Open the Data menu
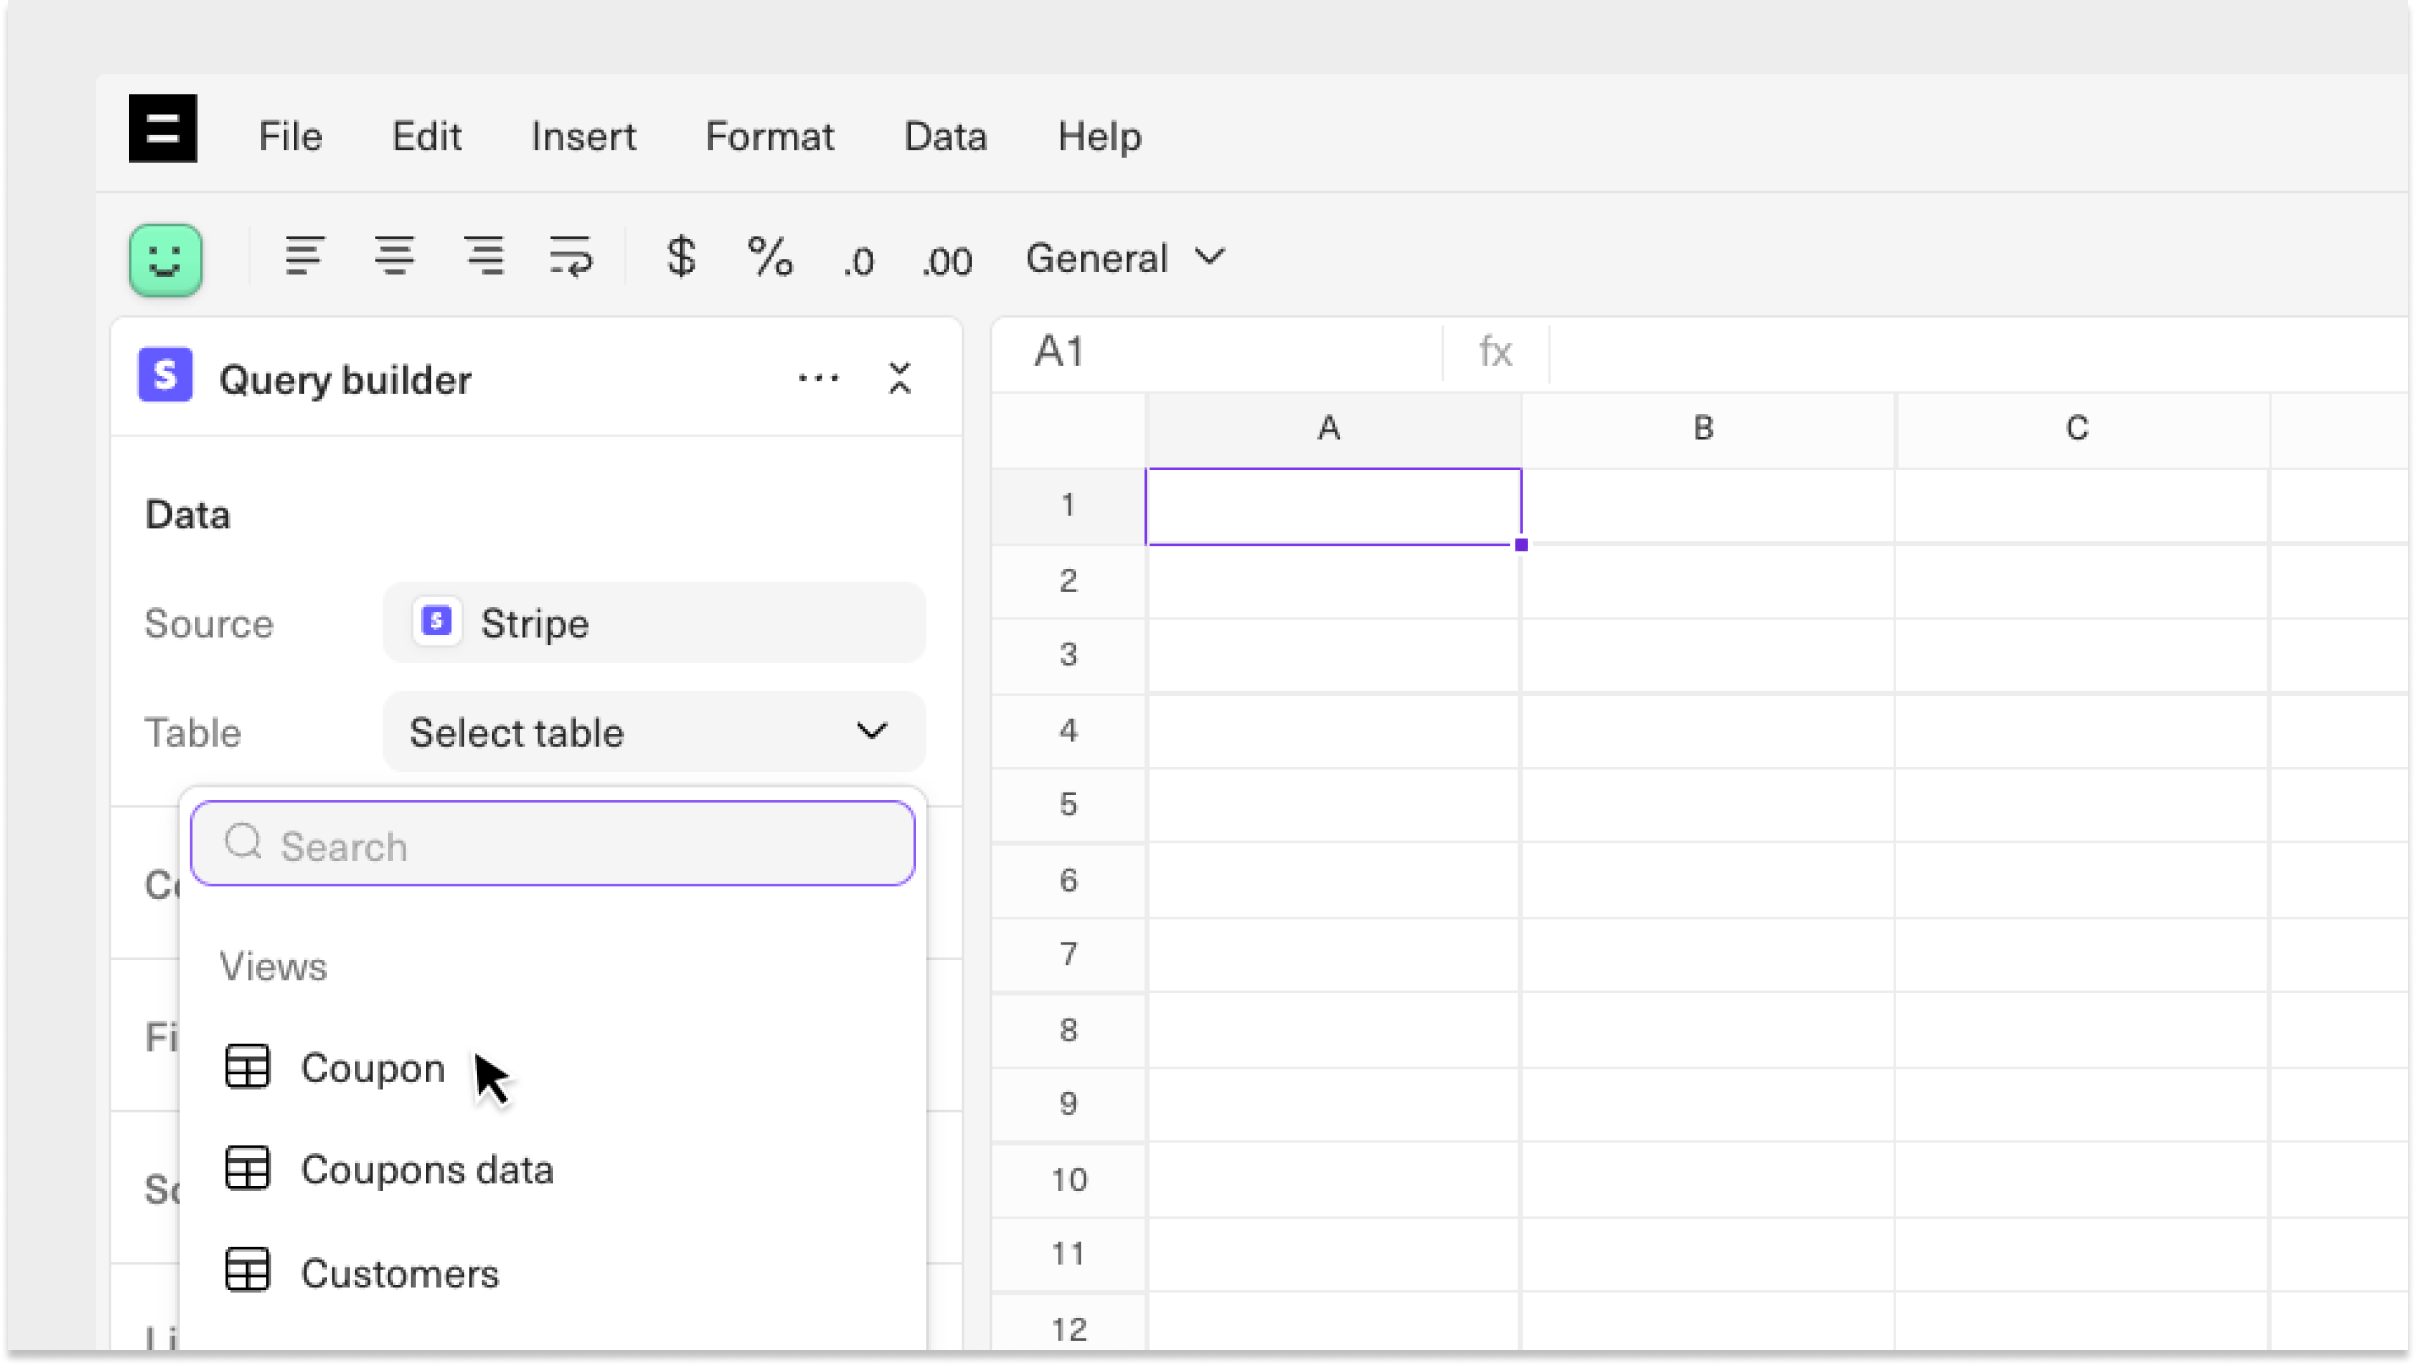 945,136
